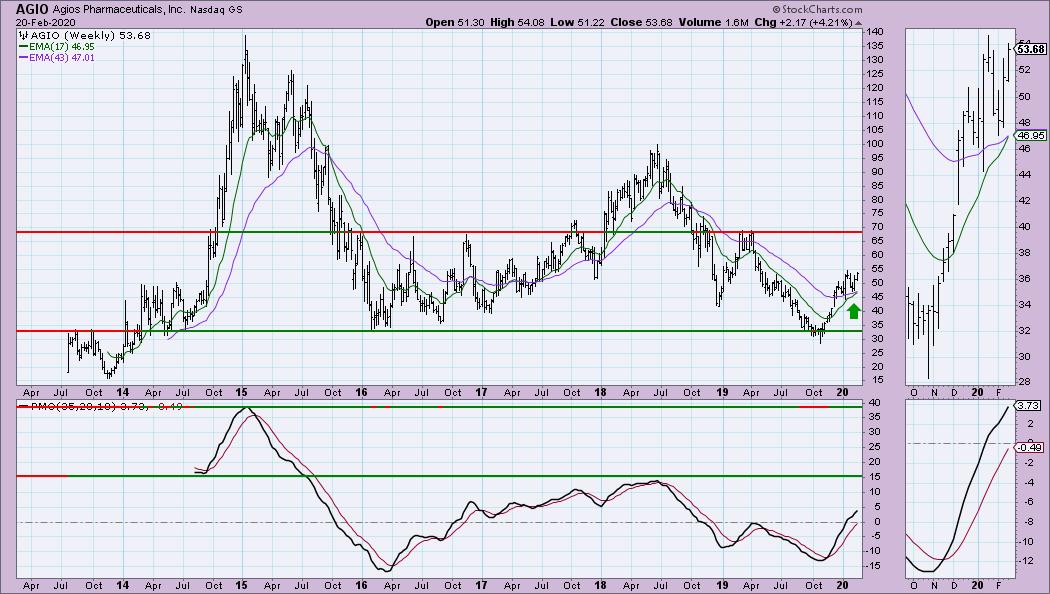Click the -15 label on PMO axis
This screenshot has width=1050, height=594.
tap(875, 566)
